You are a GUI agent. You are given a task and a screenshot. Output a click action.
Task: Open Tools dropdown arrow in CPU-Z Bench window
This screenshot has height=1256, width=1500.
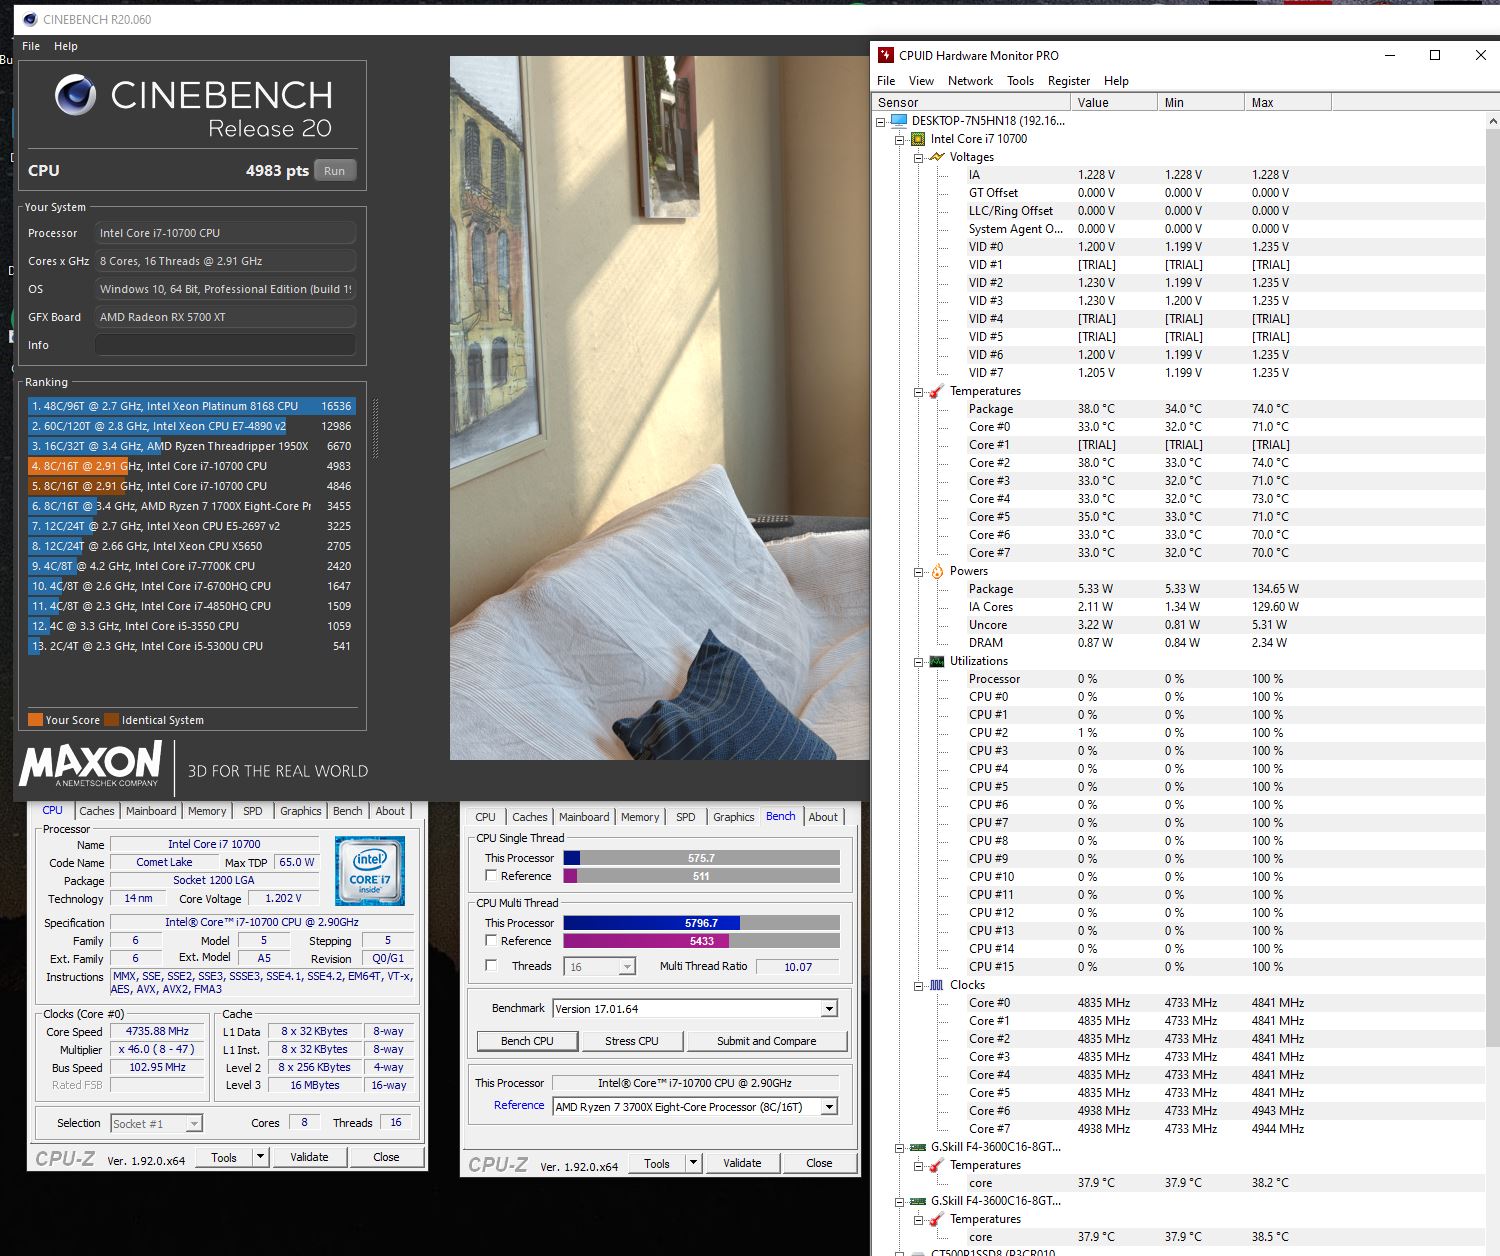tap(693, 1163)
